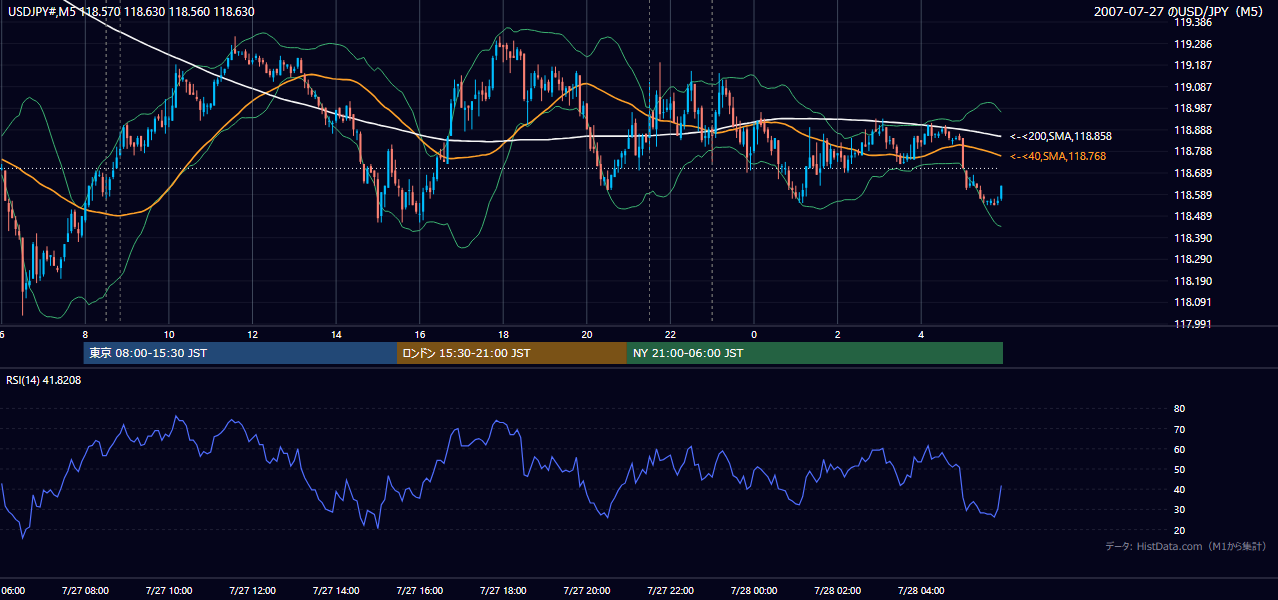Click the 40 SMA label reading 118.768

[x=1057, y=156]
